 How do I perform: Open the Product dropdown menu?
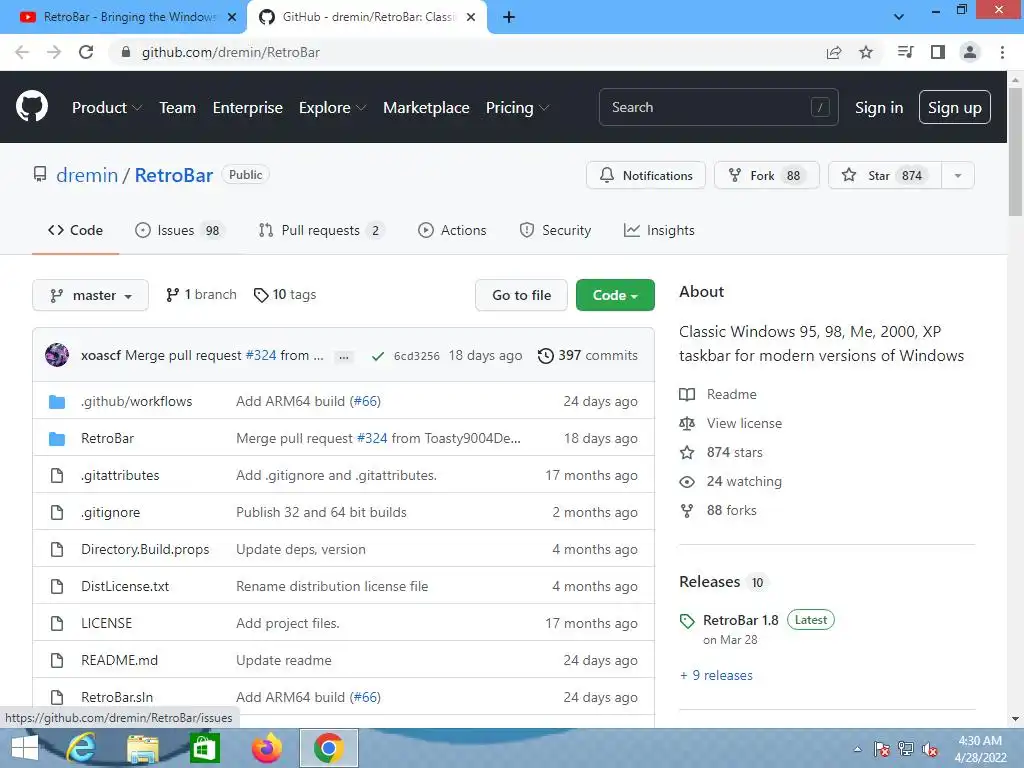click(107, 108)
